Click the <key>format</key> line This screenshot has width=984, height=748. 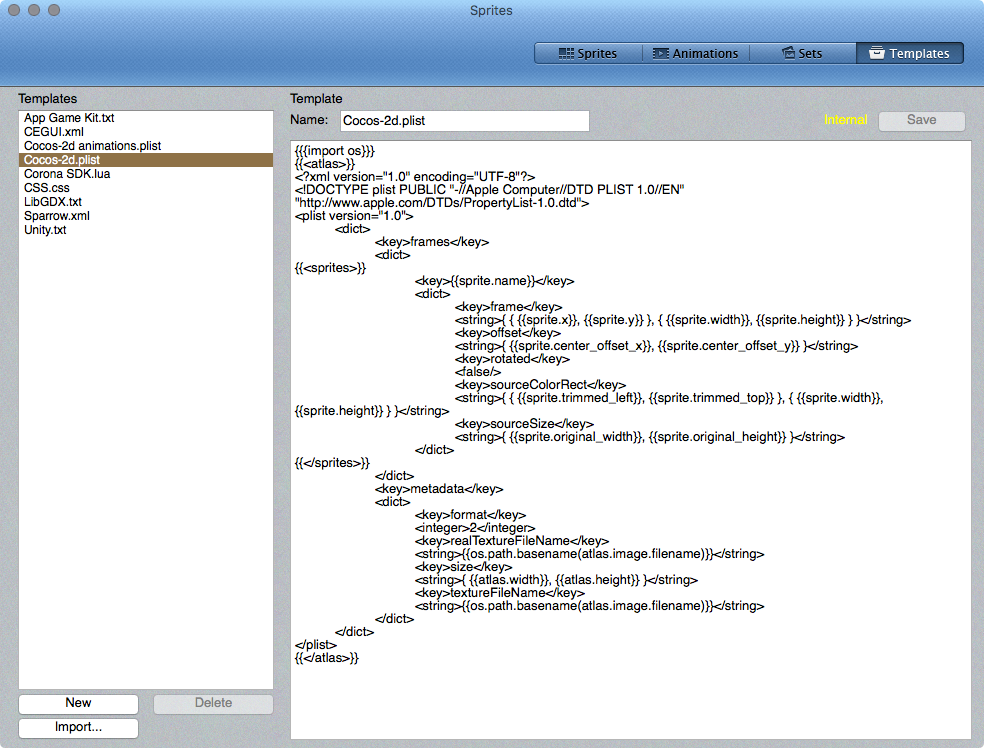pos(470,515)
